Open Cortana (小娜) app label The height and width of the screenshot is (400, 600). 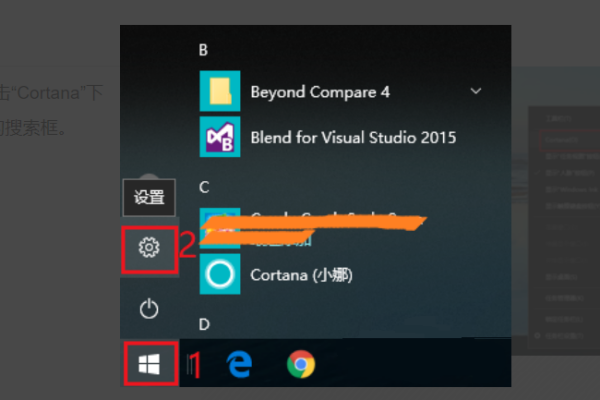coord(301,275)
